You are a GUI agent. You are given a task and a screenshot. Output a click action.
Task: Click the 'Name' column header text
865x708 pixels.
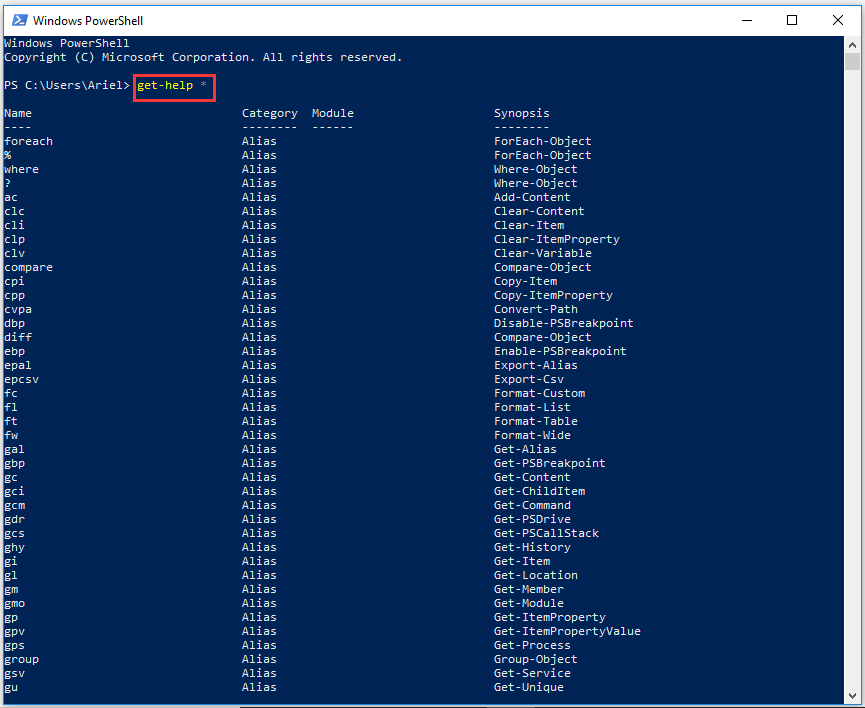(18, 113)
